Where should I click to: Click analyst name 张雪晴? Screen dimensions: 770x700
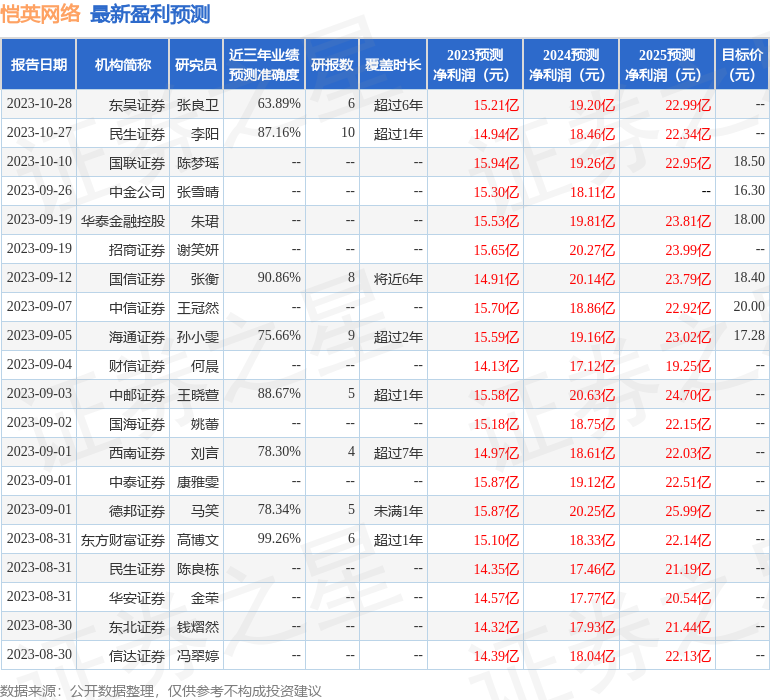(x=197, y=192)
